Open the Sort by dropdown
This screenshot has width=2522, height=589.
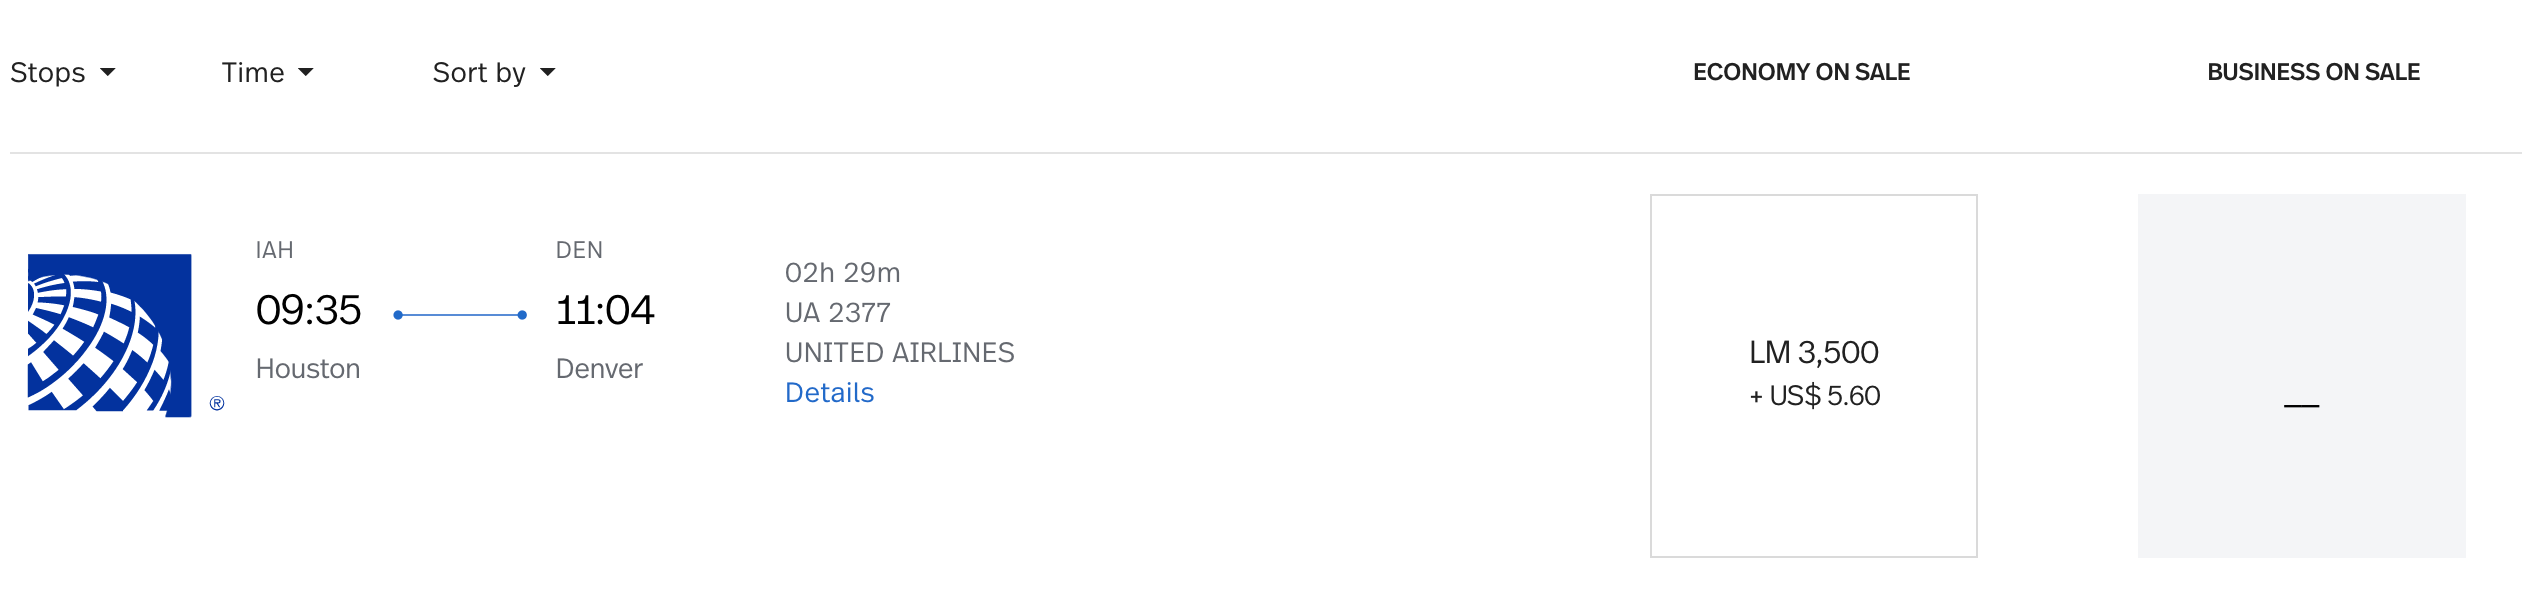click(493, 73)
